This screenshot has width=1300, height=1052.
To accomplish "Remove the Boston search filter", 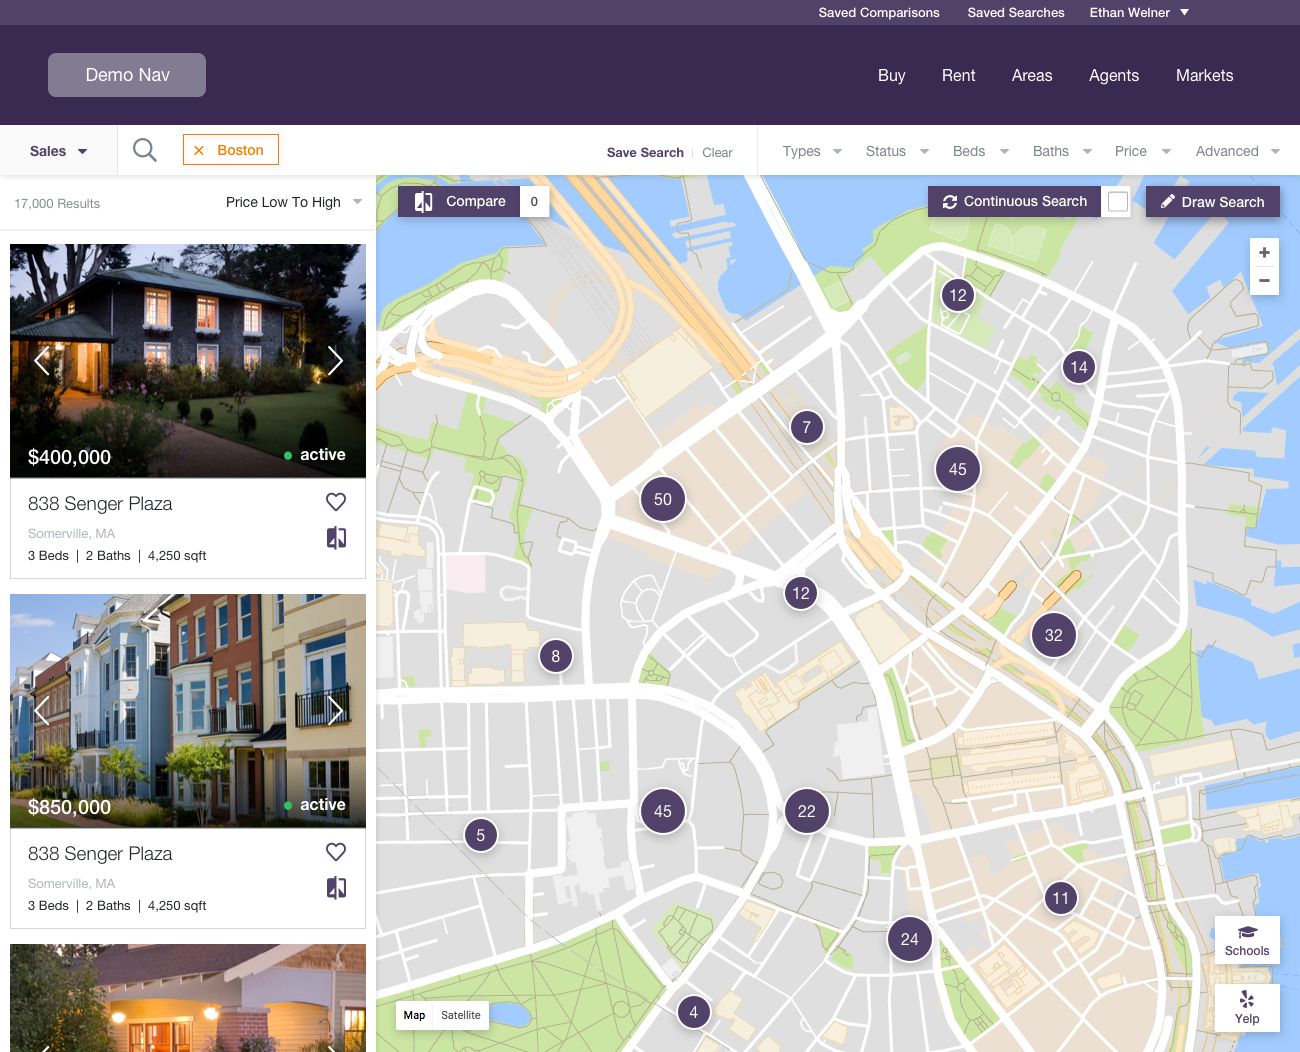I will [x=199, y=150].
